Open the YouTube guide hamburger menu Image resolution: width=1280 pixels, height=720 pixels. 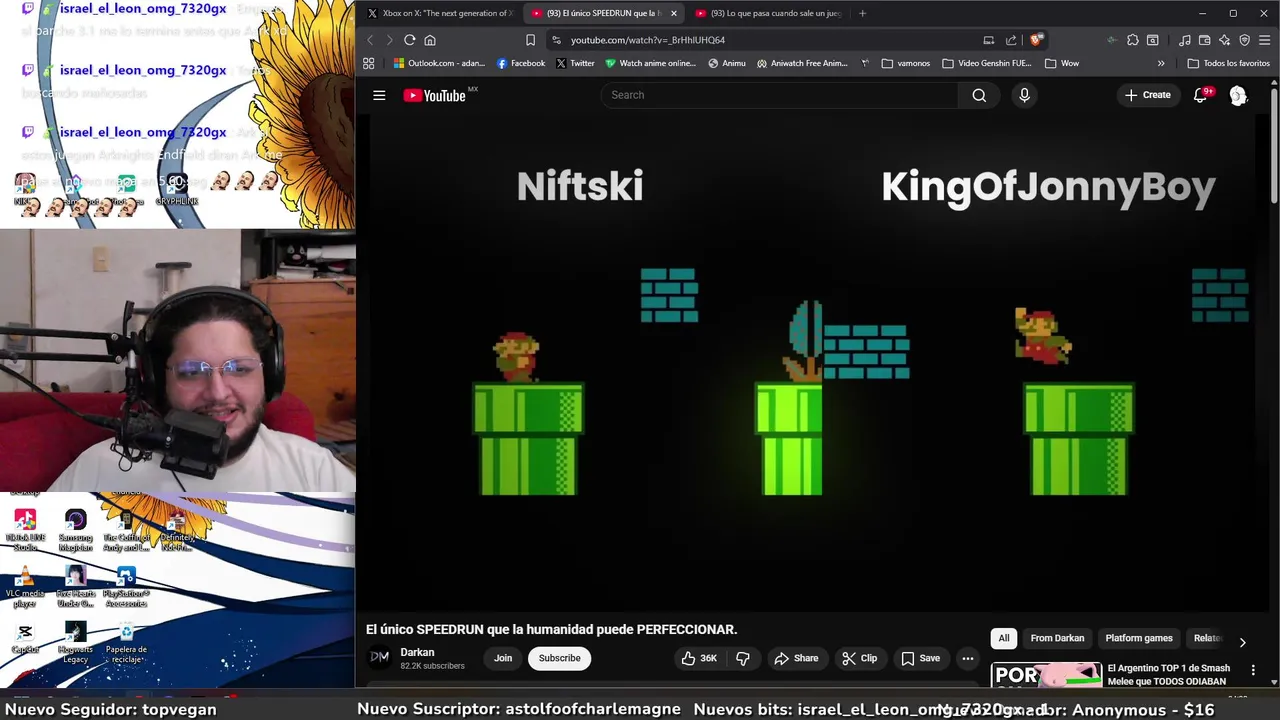(x=379, y=95)
